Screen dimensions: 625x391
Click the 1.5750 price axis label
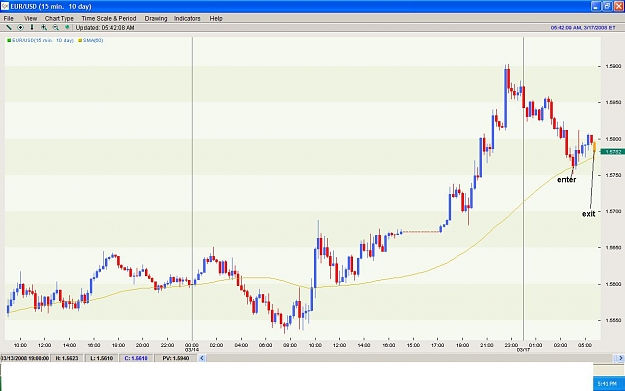(613, 175)
